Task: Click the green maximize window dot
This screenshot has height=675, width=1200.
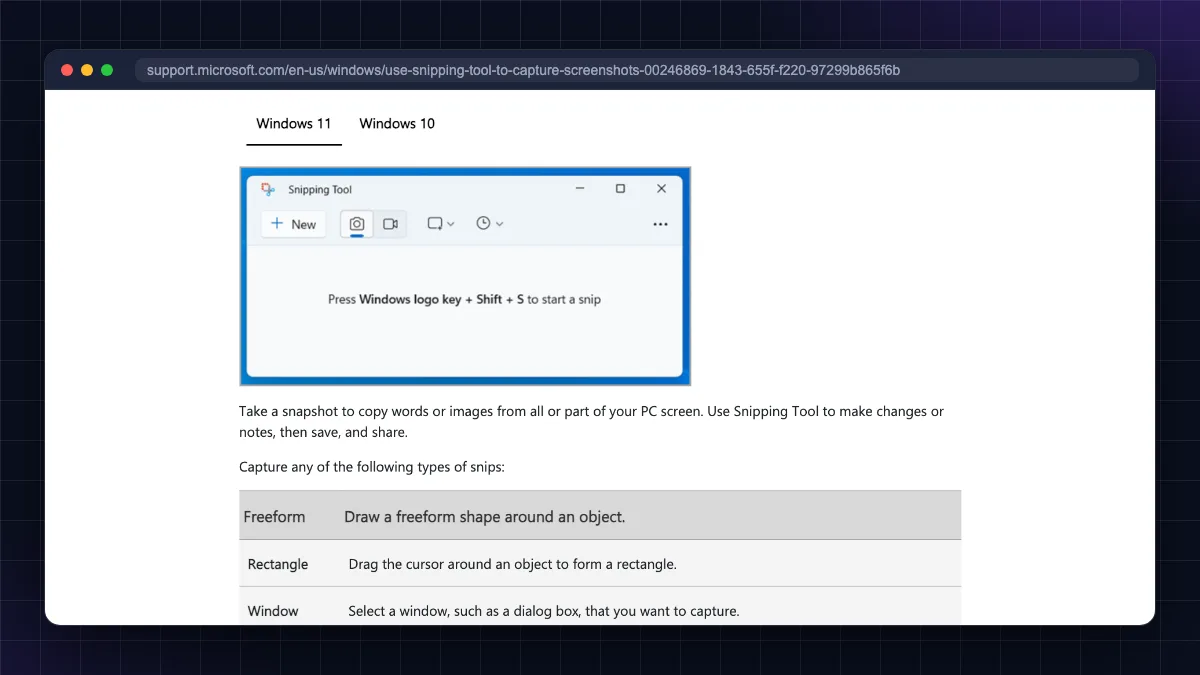Action: point(107,70)
